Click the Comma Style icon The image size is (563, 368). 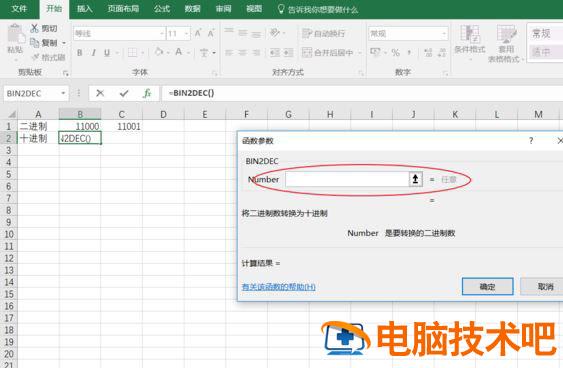click(409, 52)
